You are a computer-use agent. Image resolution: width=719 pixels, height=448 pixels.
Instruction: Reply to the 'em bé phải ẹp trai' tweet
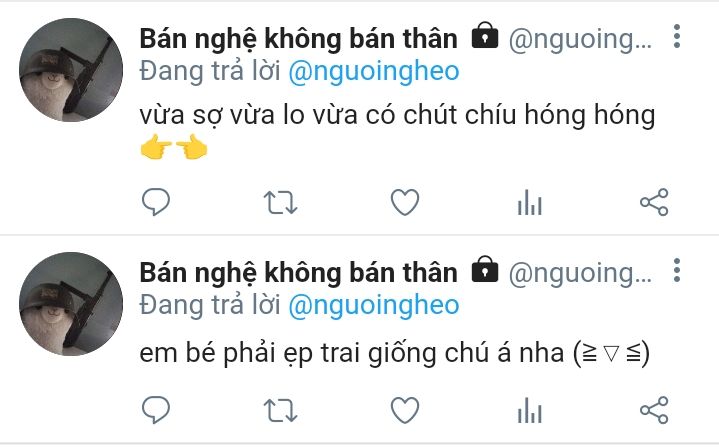pos(156,409)
